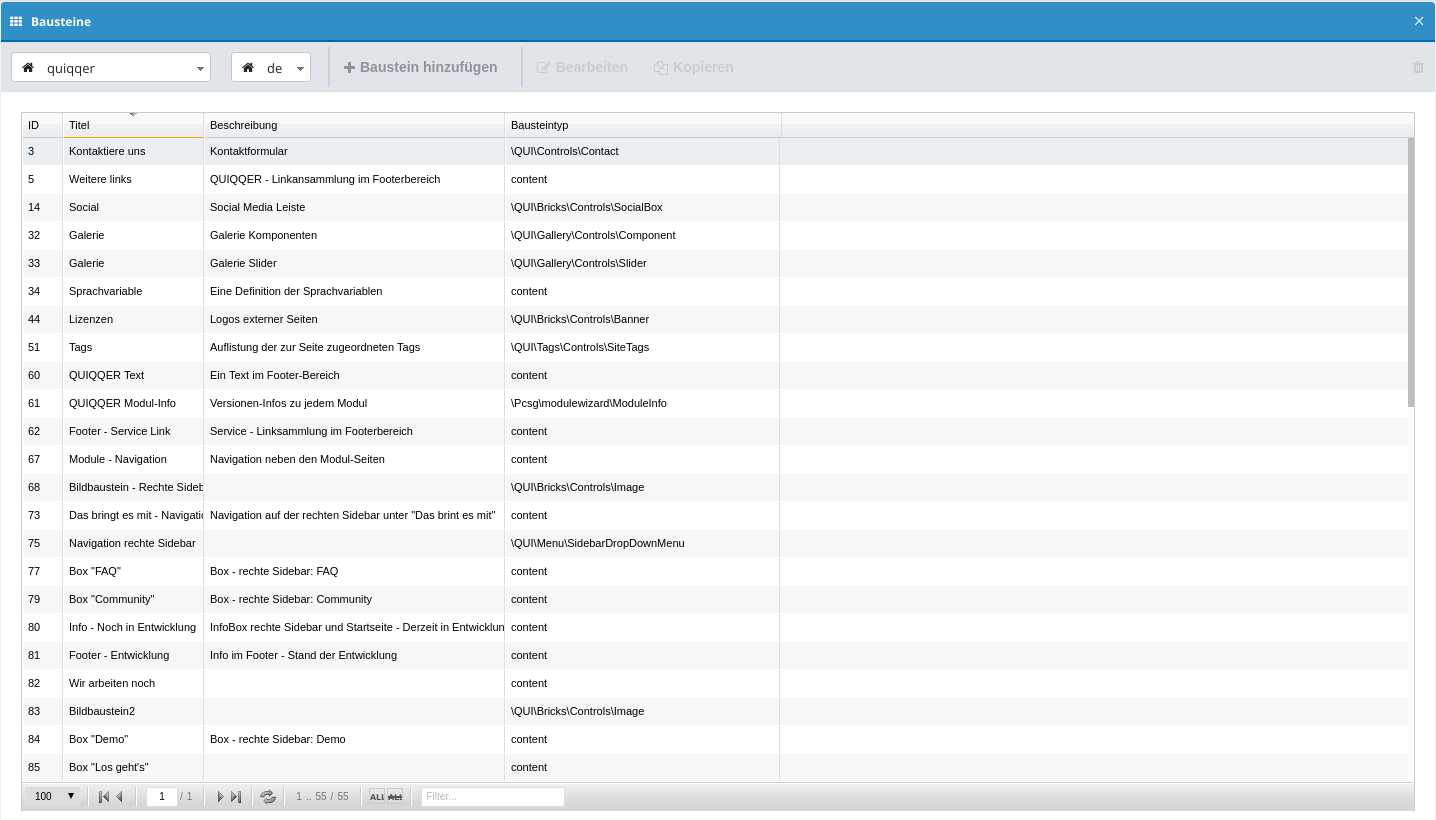
Task: Click the trash delete icon
Action: pyautogui.click(x=1417, y=67)
